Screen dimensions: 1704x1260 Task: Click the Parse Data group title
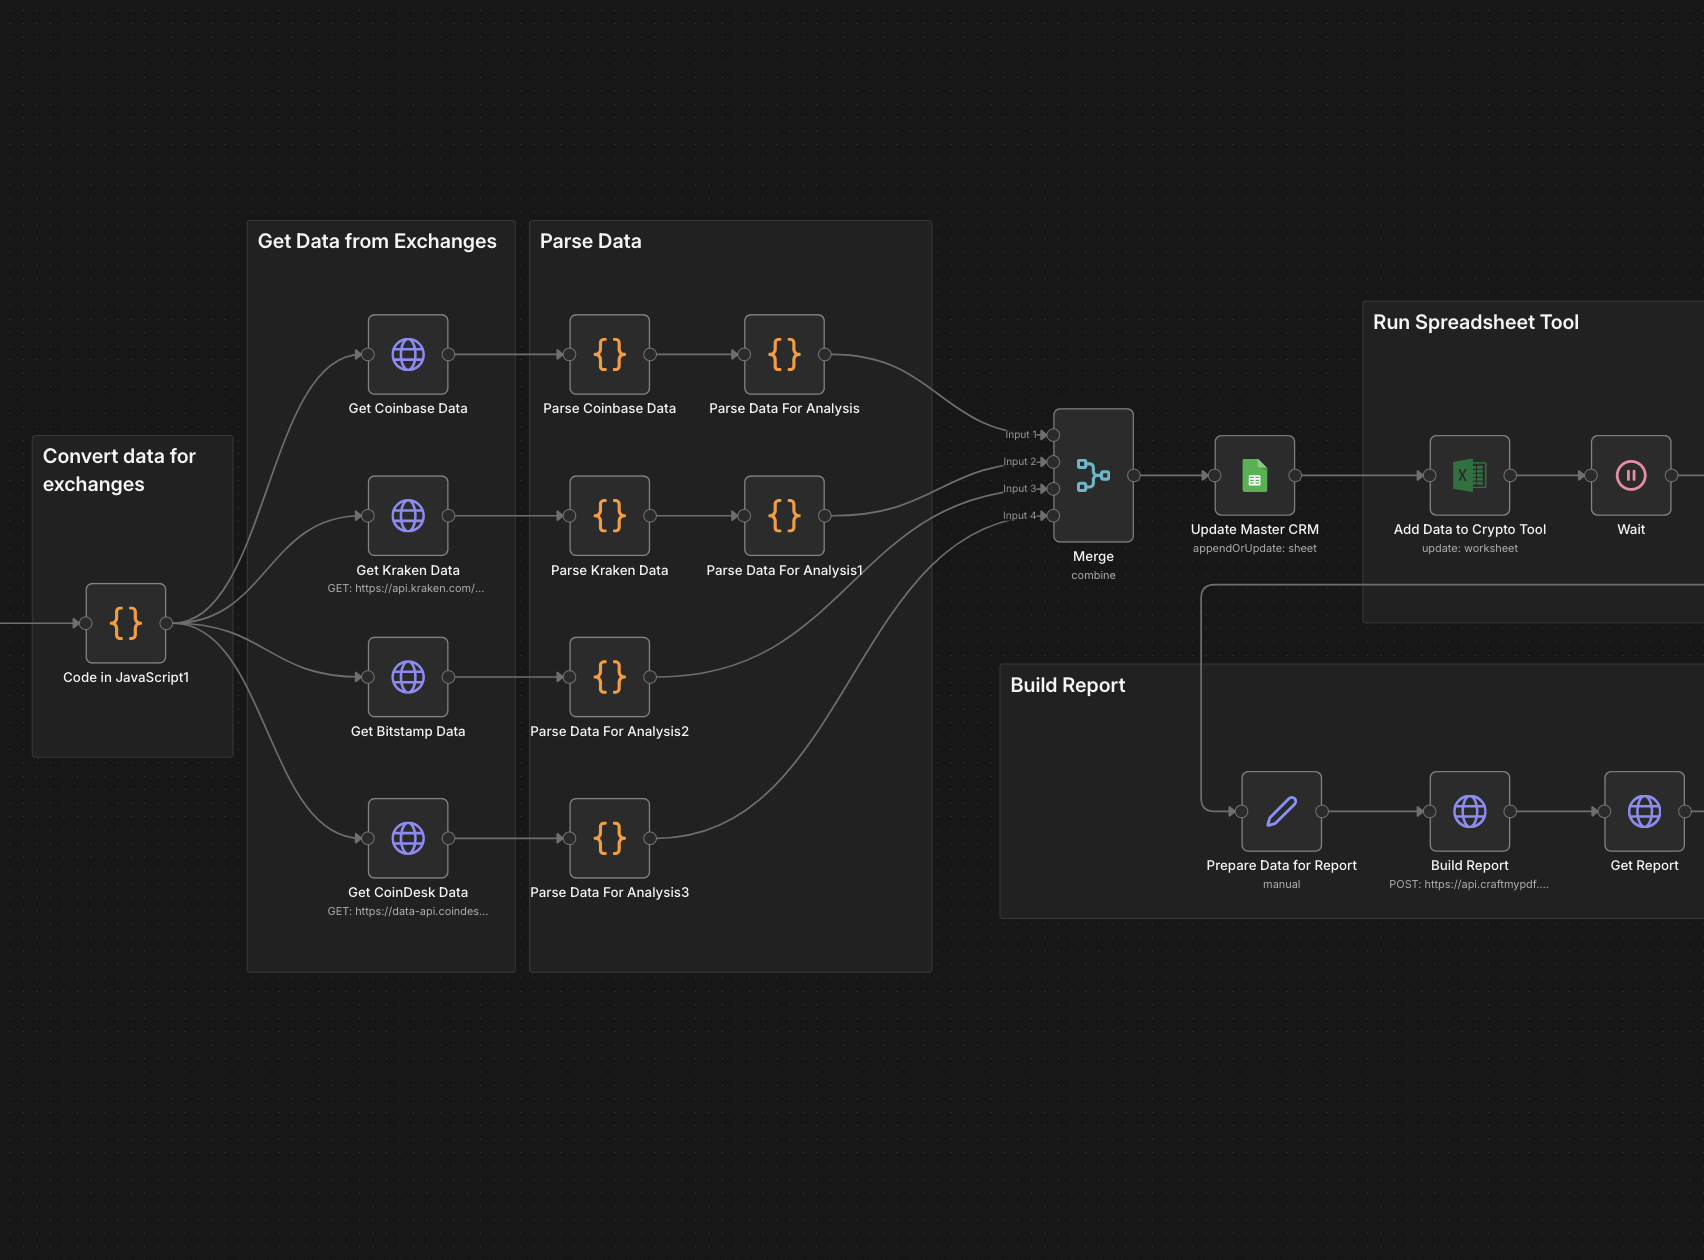point(590,241)
